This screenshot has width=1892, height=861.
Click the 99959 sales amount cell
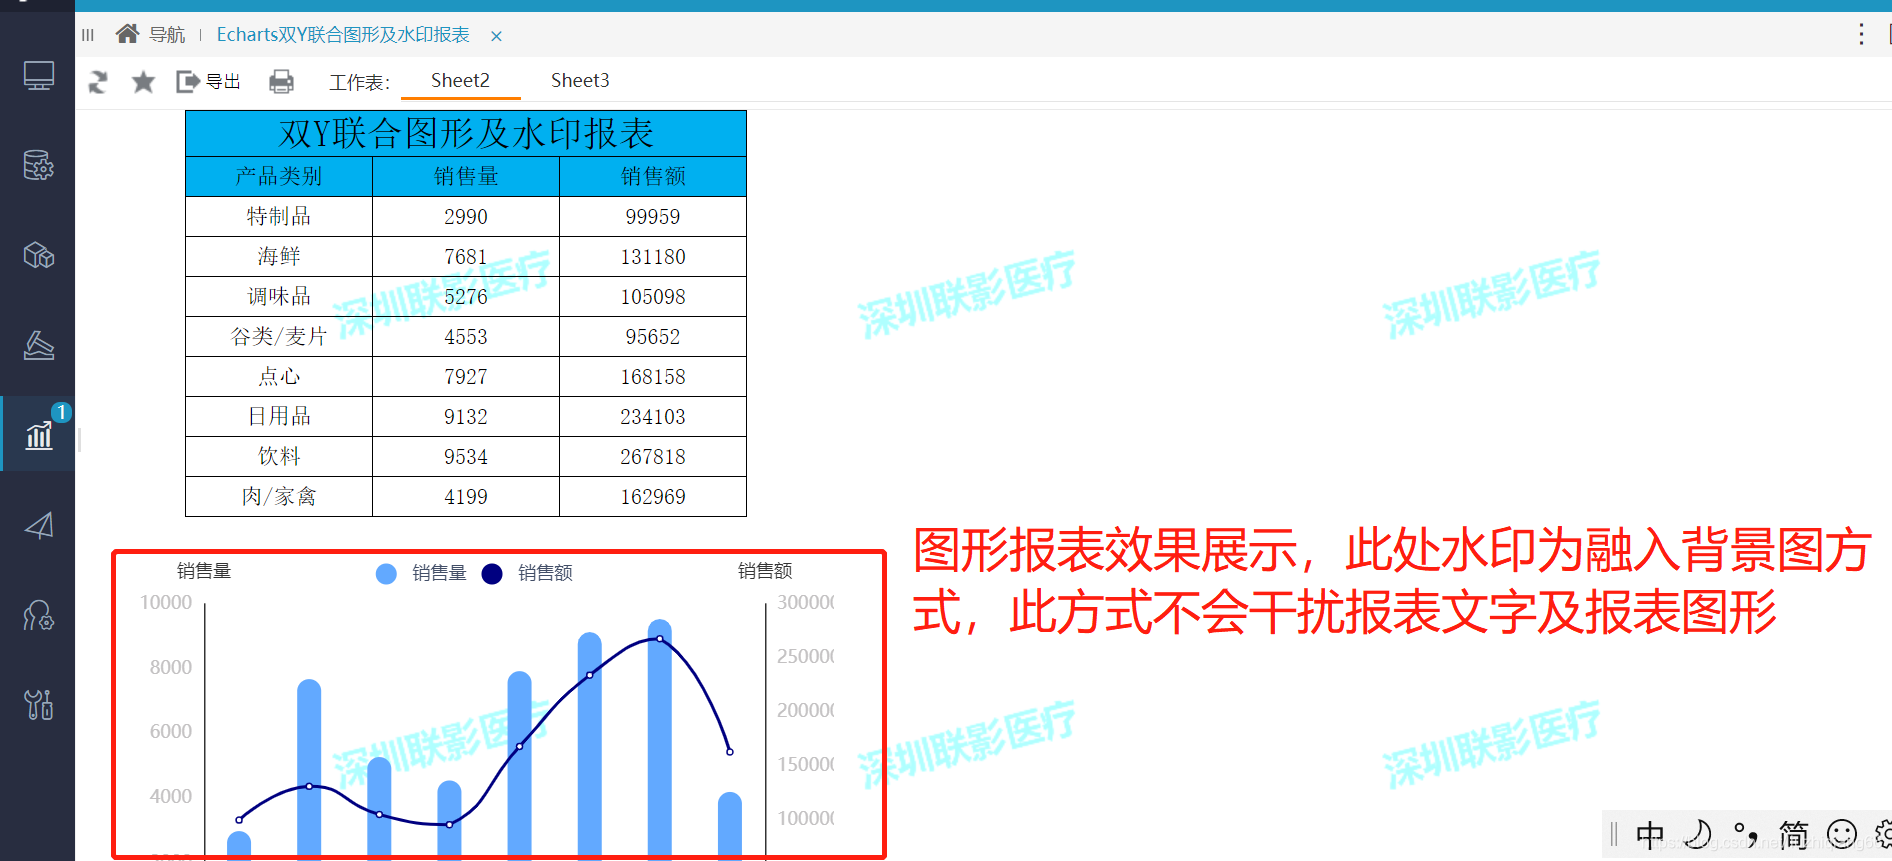653,216
